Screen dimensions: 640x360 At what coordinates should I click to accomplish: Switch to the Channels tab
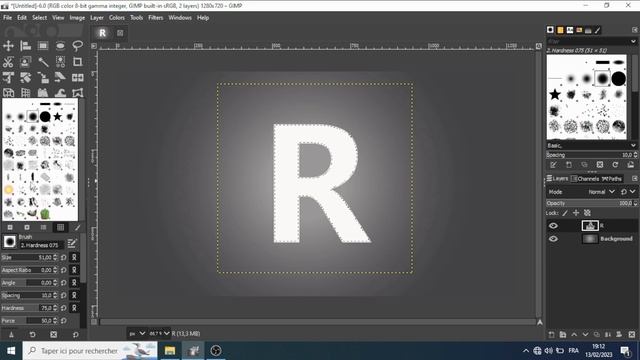(x=584, y=179)
